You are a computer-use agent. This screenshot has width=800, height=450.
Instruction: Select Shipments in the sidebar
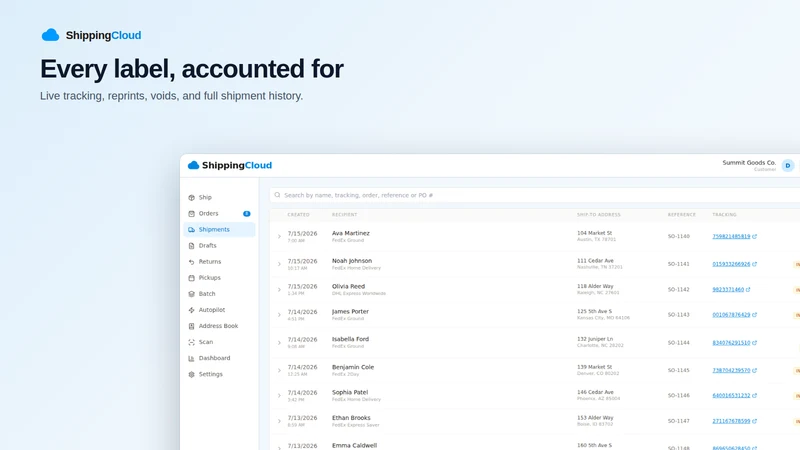(219, 230)
